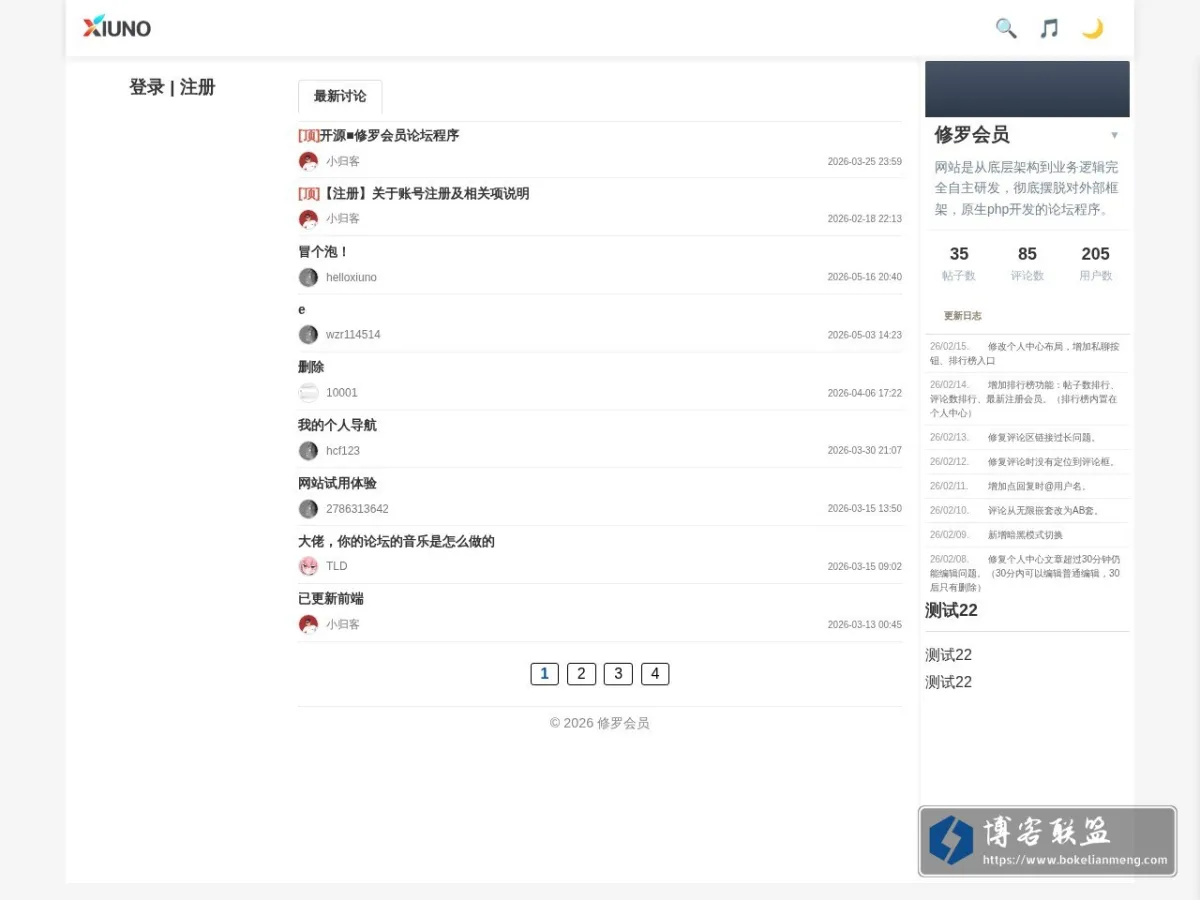Click avatar next to 10001

tap(308, 392)
